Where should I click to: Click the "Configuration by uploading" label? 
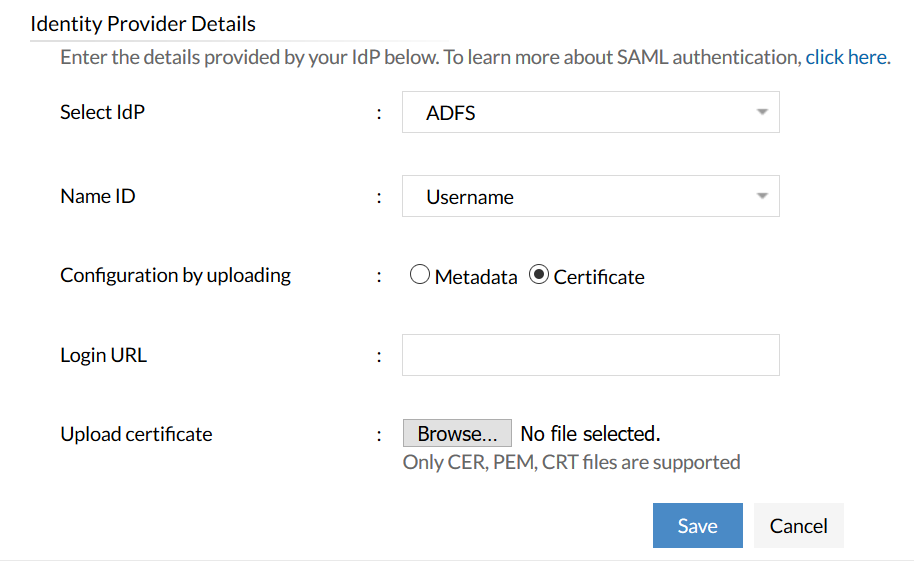coord(175,275)
